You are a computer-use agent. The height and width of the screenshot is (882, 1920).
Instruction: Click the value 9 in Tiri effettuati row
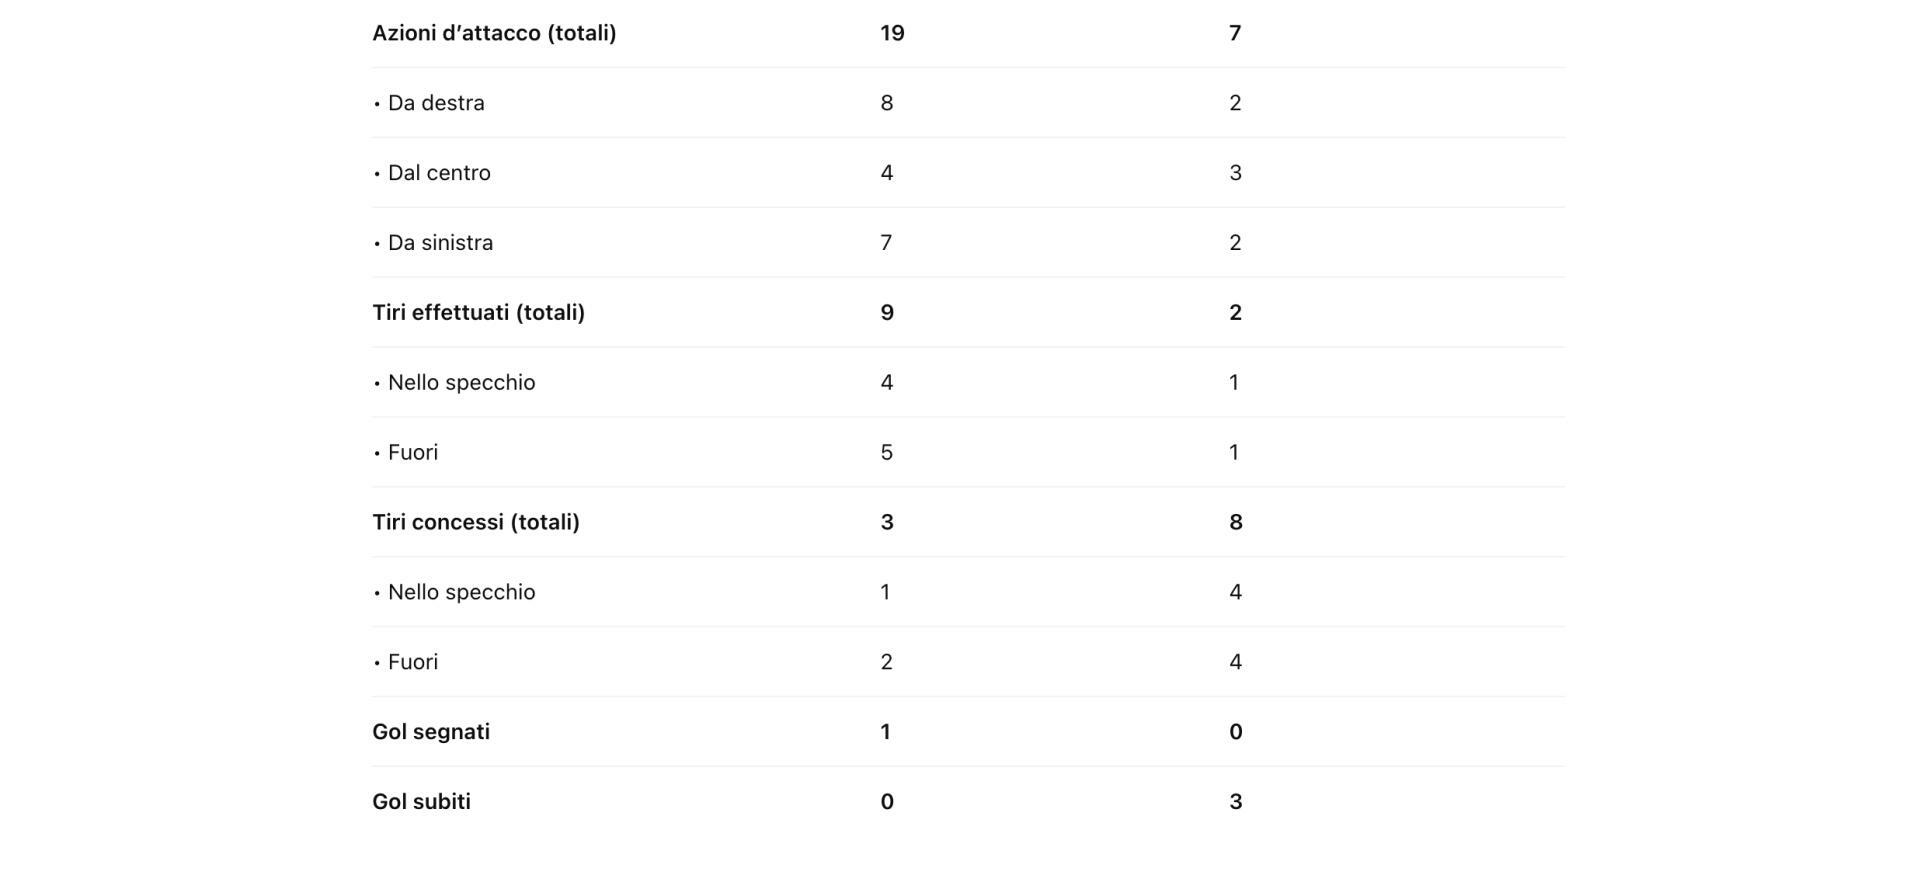(x=886, y=313)
